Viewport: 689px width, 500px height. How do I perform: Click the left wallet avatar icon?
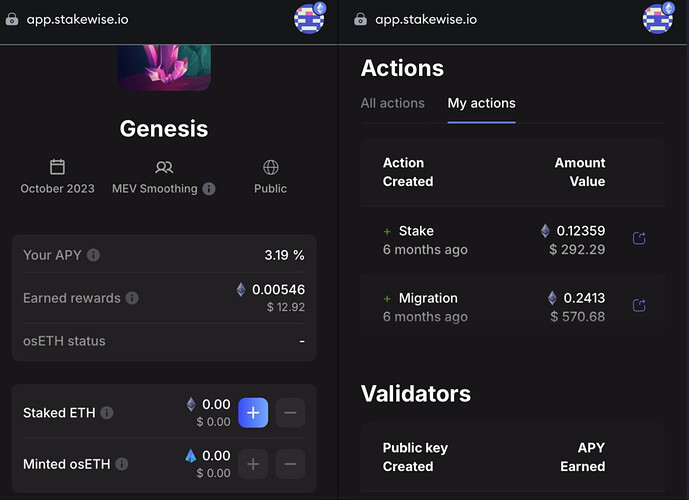coord(309,18)
